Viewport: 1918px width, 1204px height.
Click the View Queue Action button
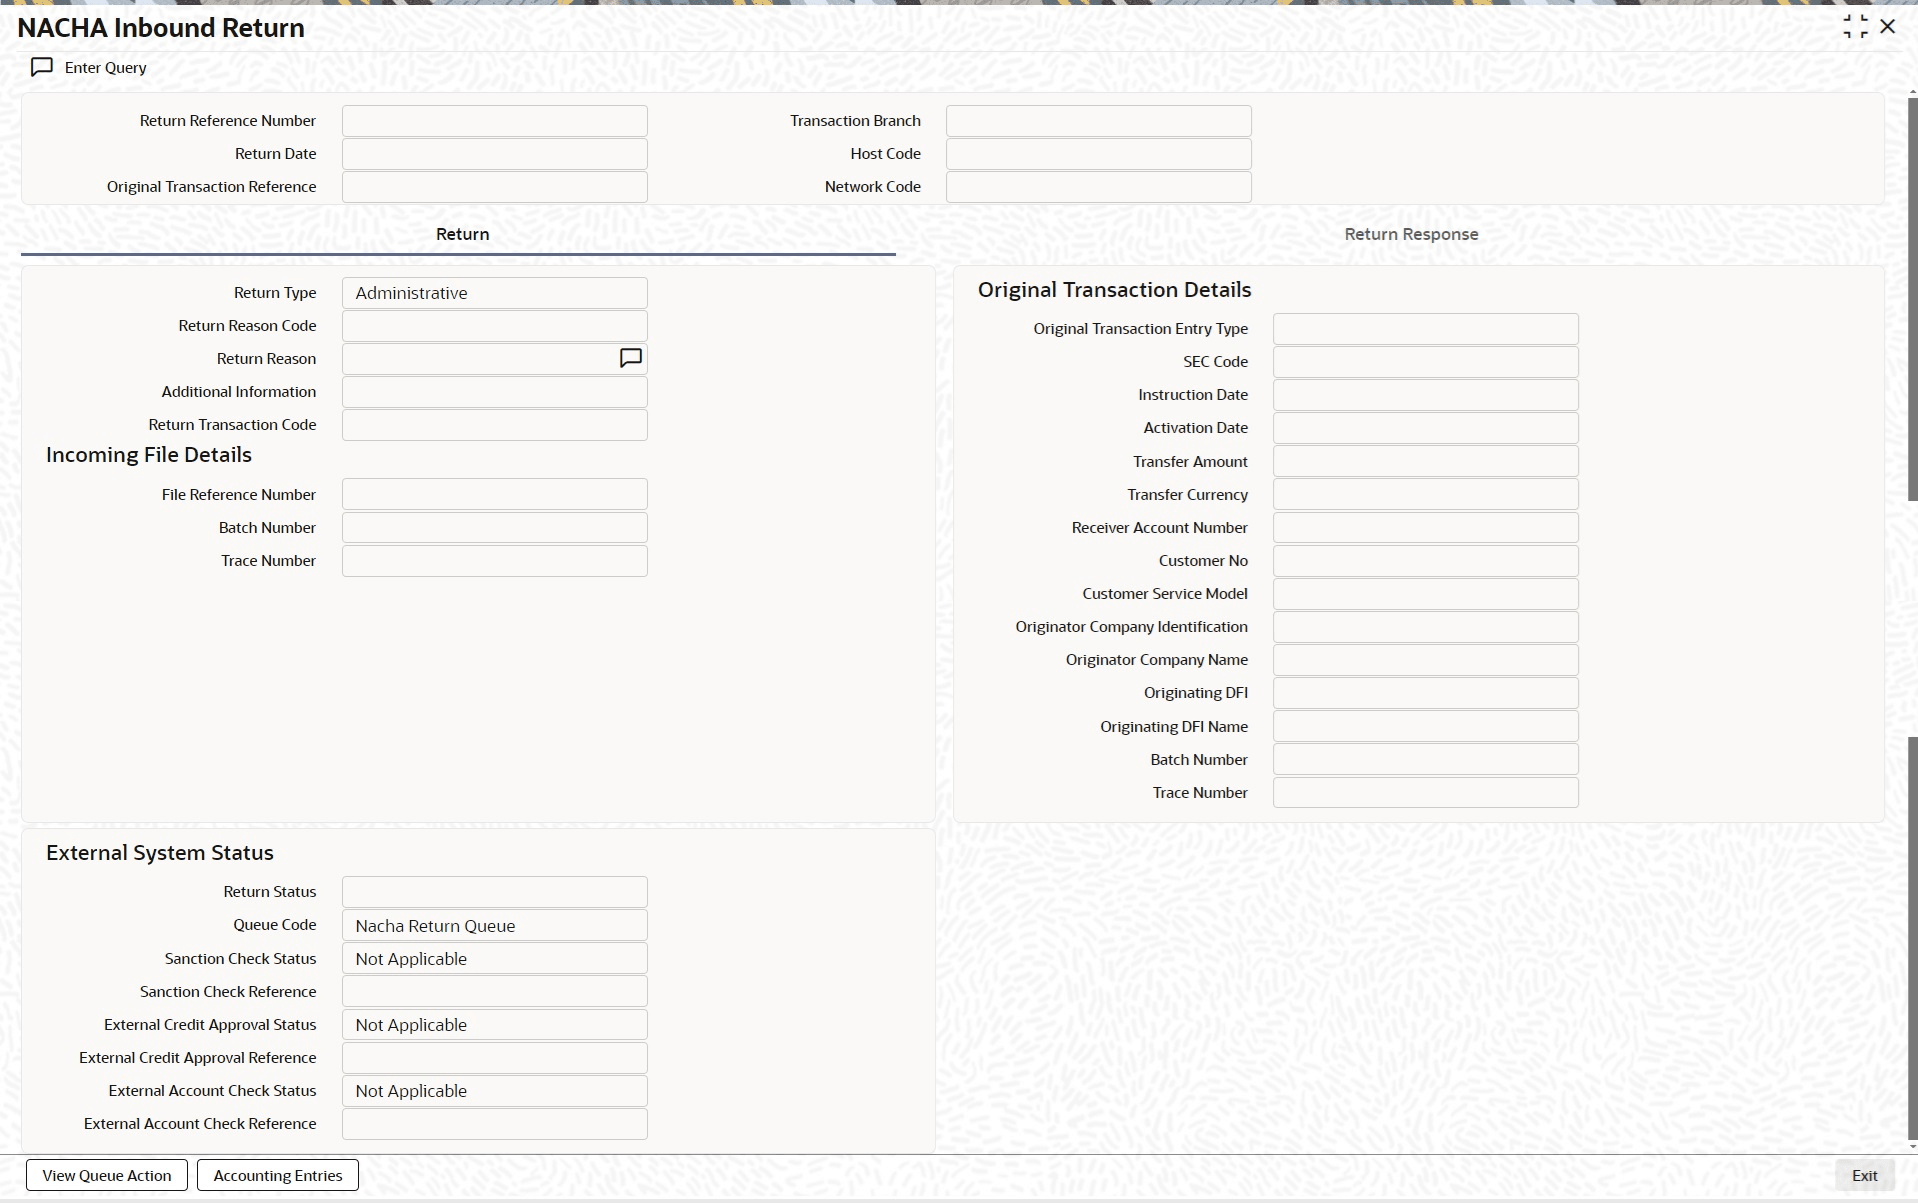(x=107, y=1175)
